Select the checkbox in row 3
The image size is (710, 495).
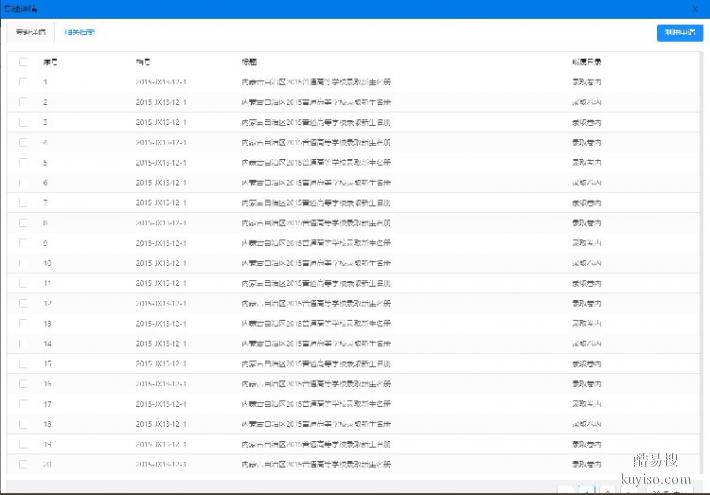pyautogui.click(x=23, y=122)
